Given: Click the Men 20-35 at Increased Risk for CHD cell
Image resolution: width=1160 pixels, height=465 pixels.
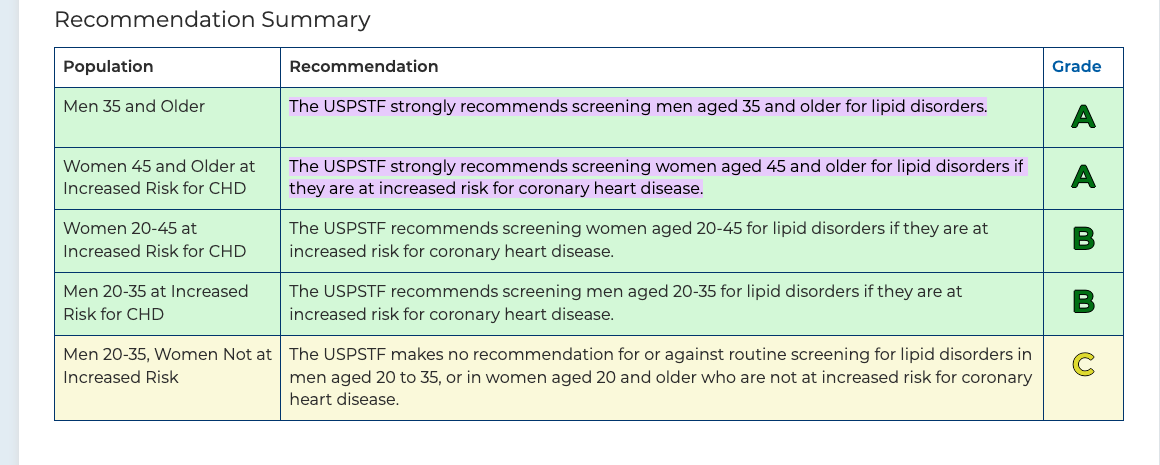Looking at the screenshot, I should (155, 302).
